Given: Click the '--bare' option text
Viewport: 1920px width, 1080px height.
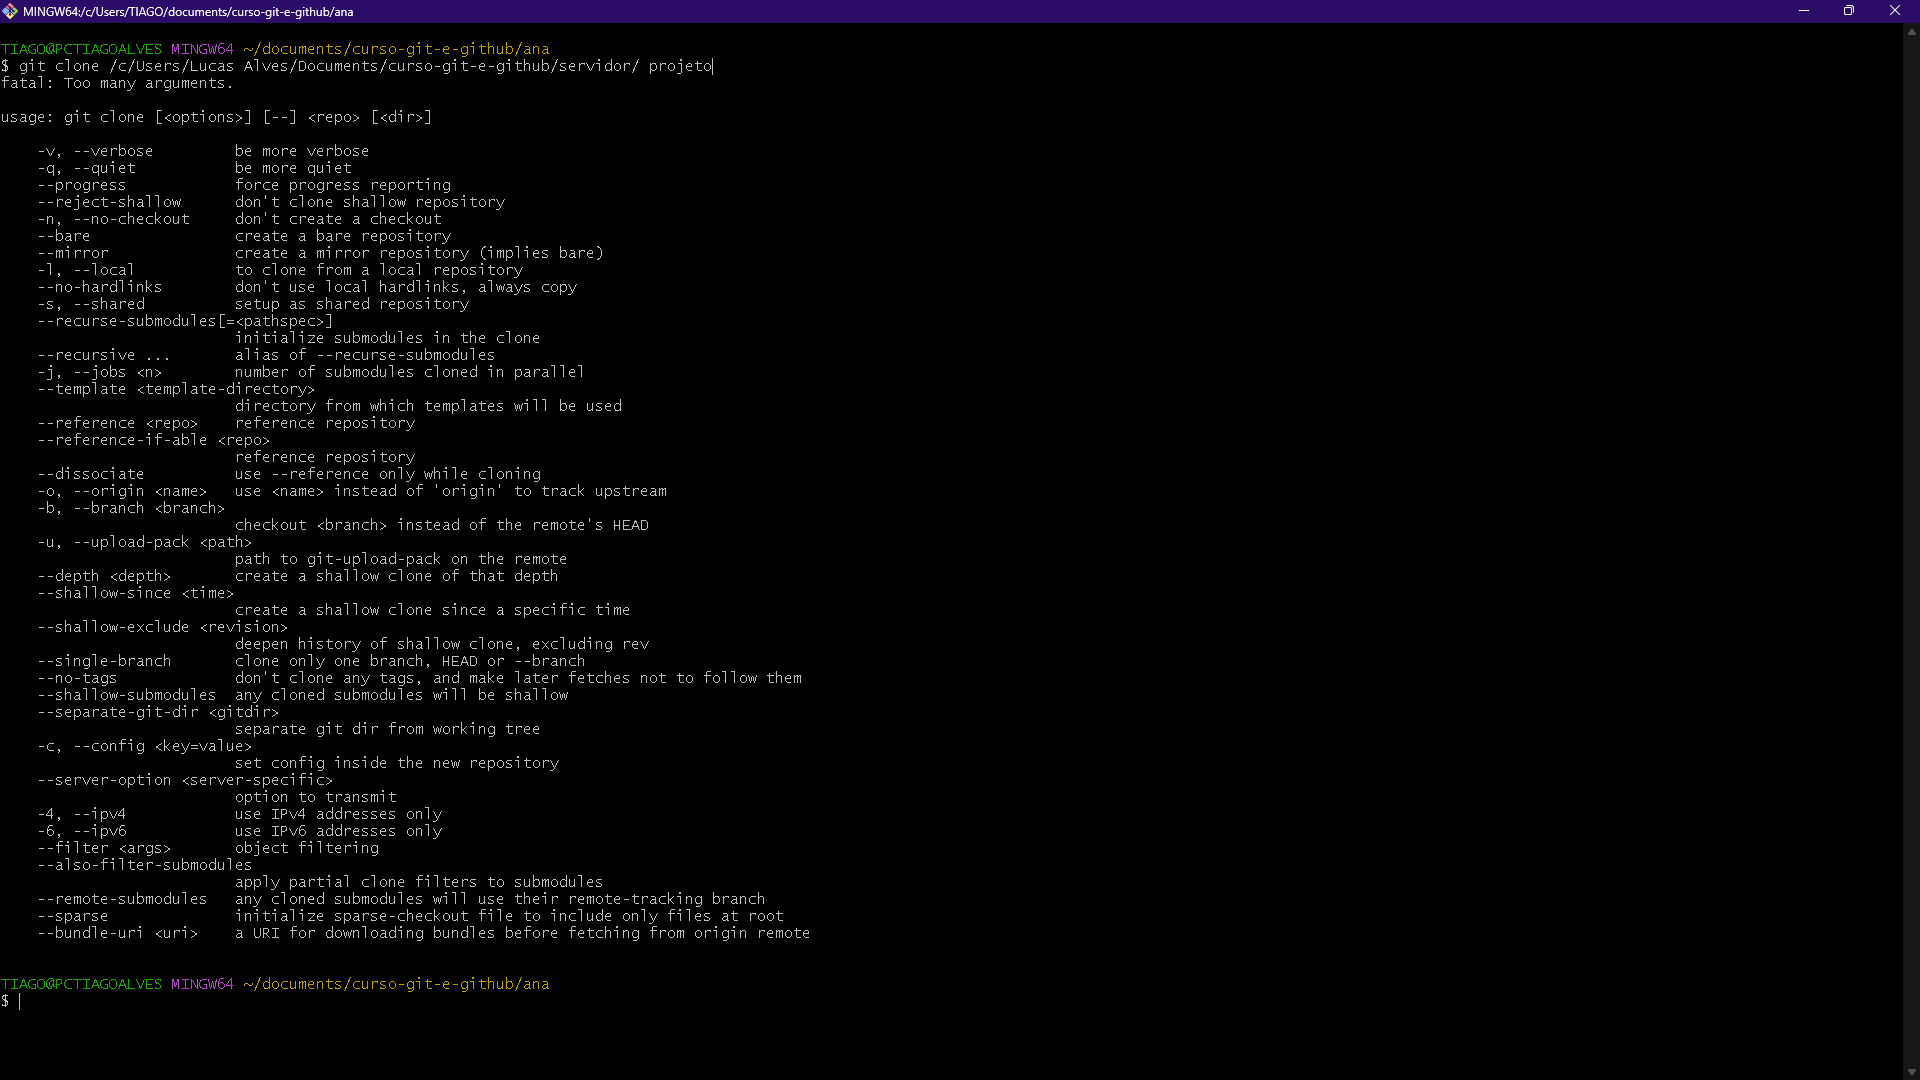Looking at the screenshot, I should (64, 236).
